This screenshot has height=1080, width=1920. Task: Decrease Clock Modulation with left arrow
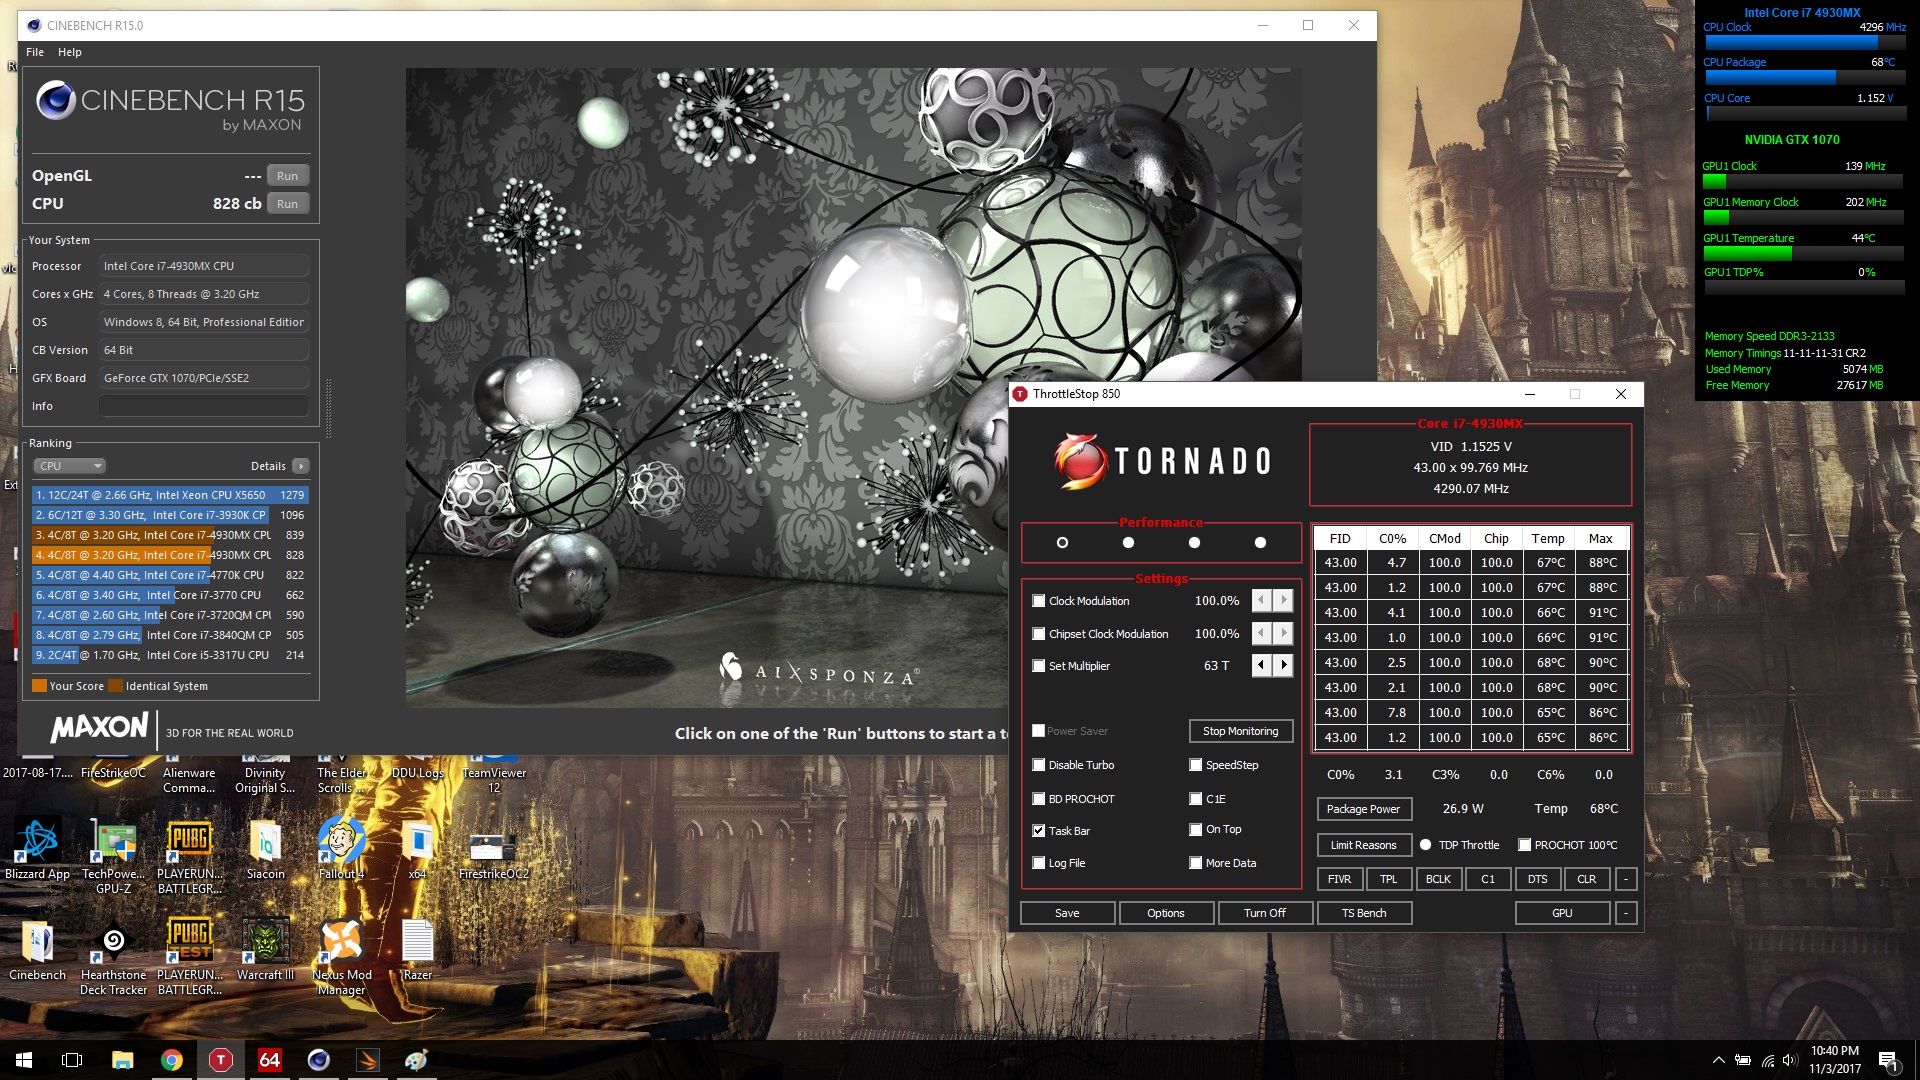coord(1262,600)
